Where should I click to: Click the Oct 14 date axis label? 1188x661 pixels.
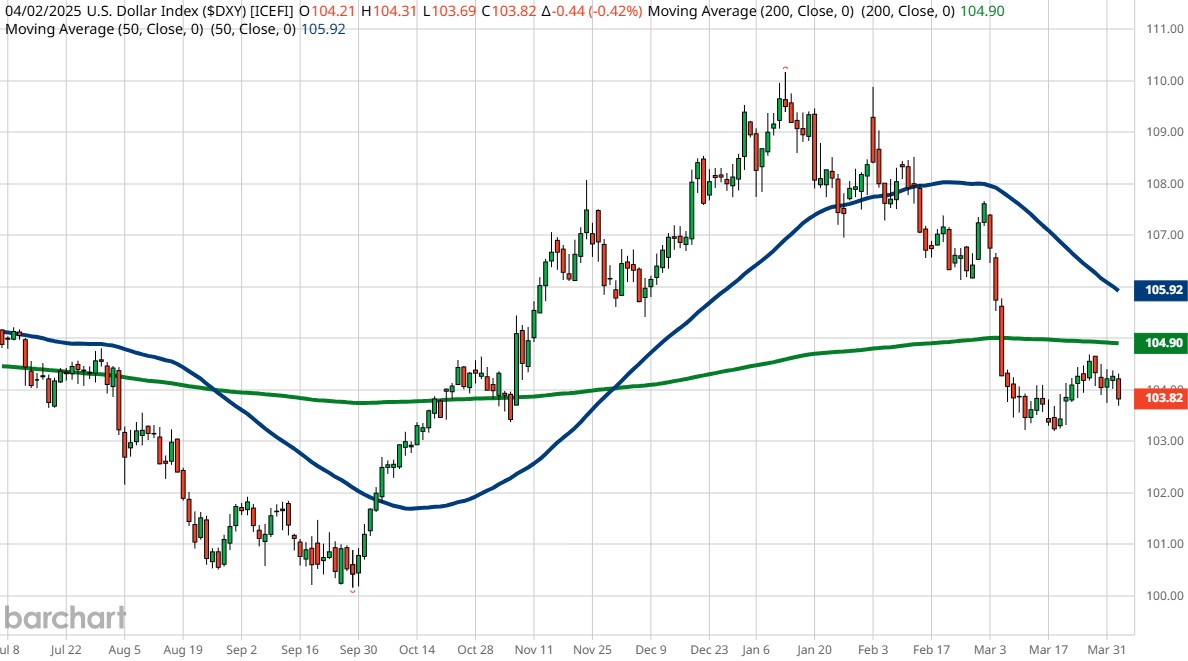coord(417,650)
